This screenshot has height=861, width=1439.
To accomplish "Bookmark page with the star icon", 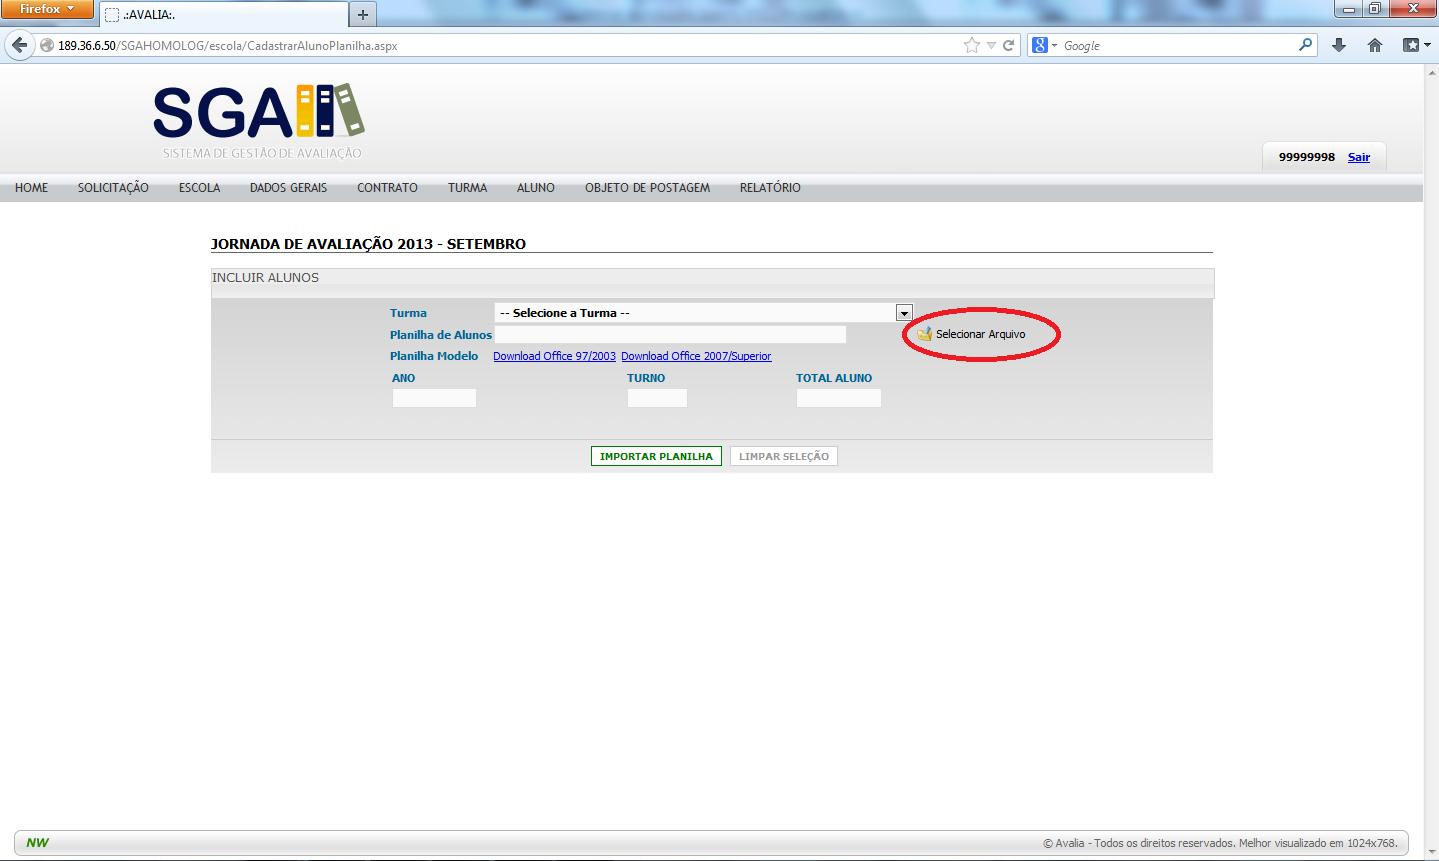I will (971, 45).
